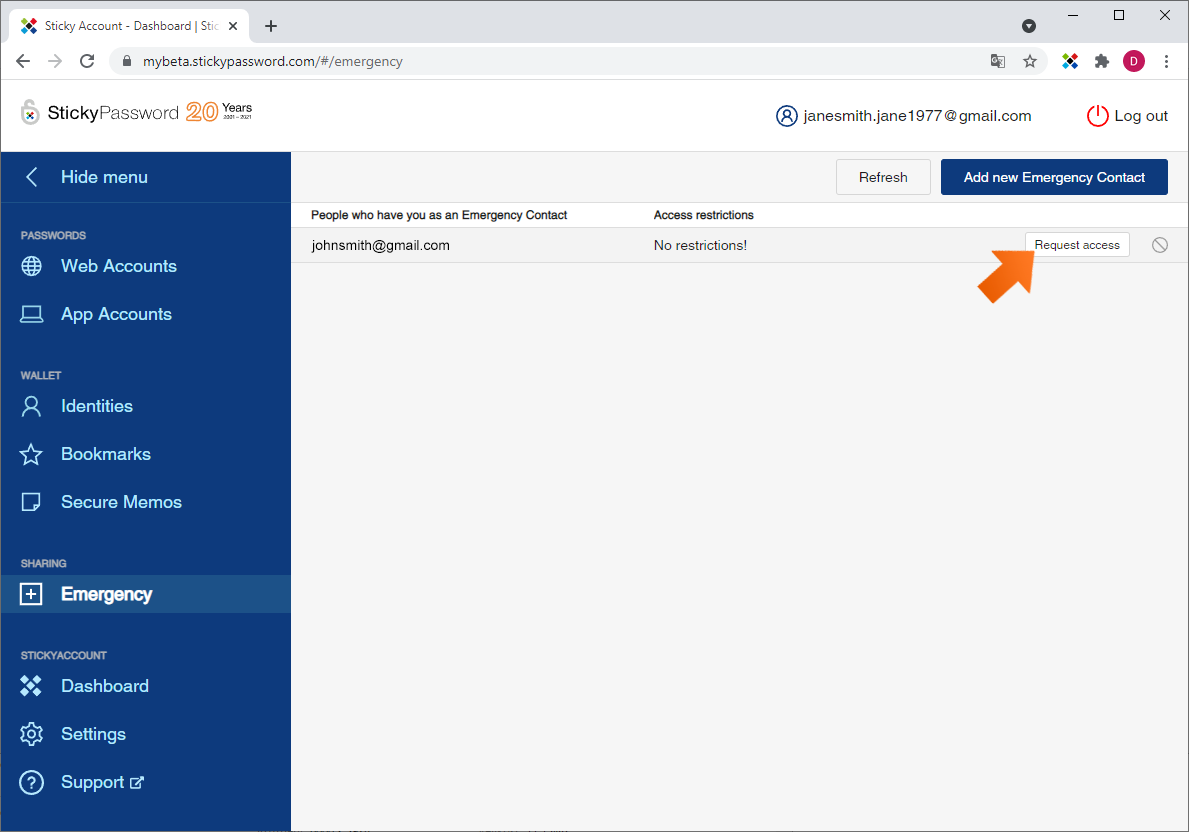Click the Identities person icon
This screenshot has height=832, width=1189.
coord(31,407)
